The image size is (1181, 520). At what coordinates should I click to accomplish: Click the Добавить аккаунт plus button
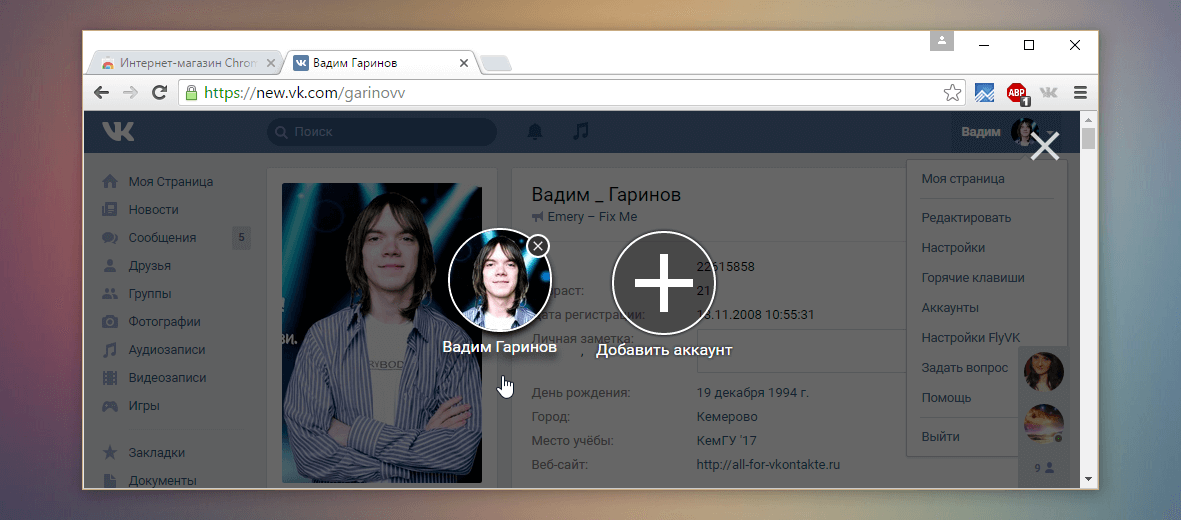click(664, 282)
